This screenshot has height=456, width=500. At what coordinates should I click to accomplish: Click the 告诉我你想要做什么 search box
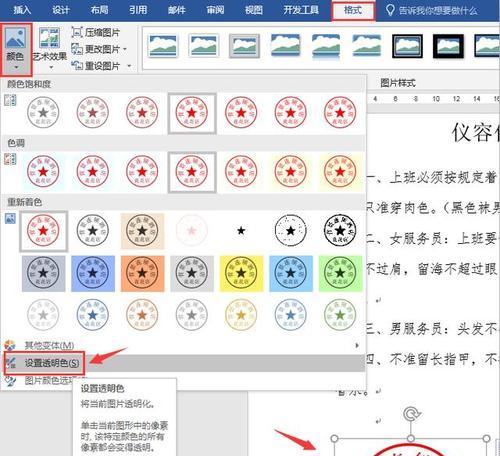tap(438, 10)
